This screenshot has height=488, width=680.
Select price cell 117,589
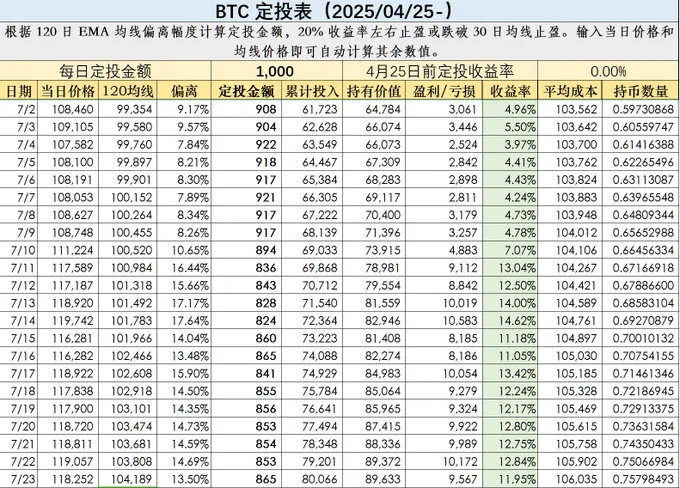[68, 268]
